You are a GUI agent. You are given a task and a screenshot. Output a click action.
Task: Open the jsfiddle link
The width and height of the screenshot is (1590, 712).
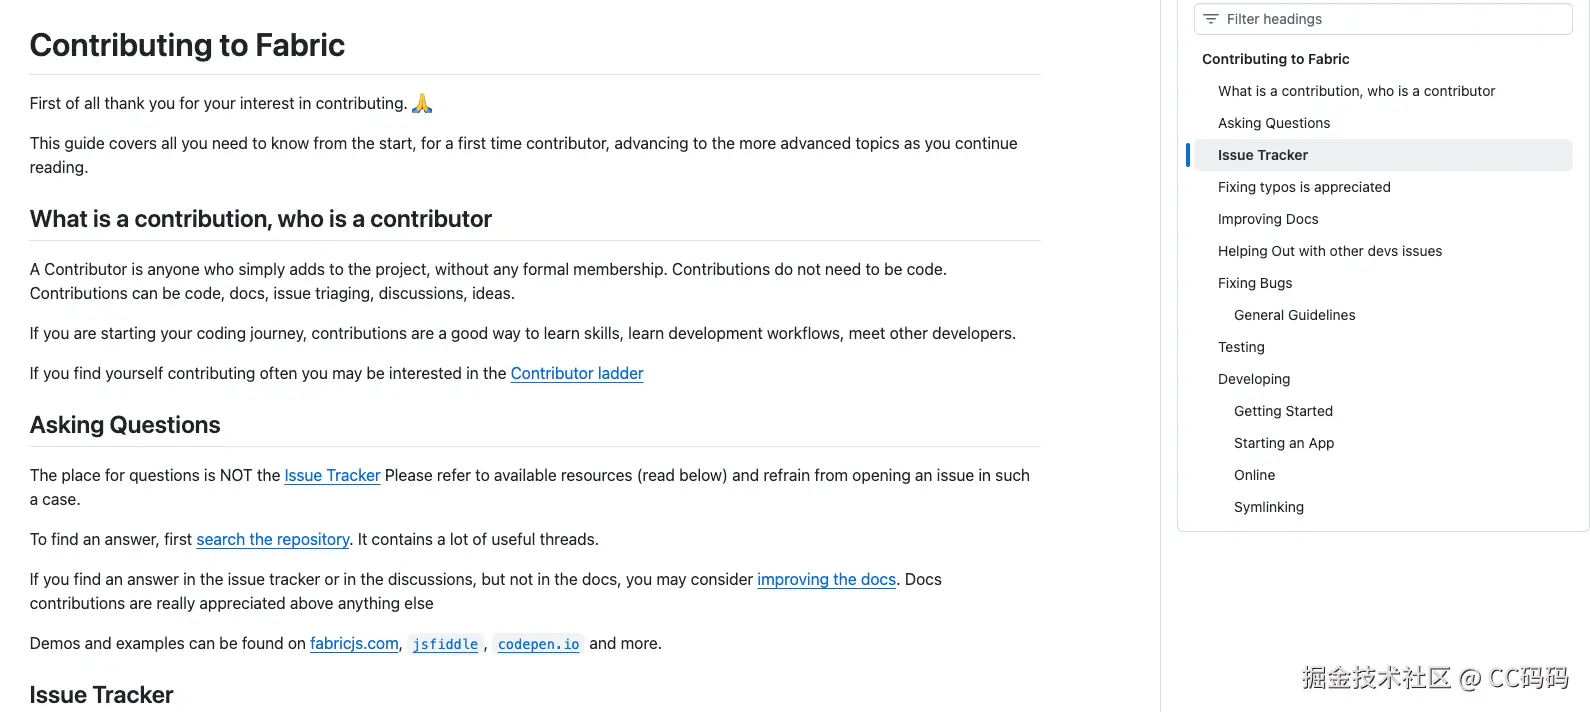pyautogui.click(x=445, y=644)
